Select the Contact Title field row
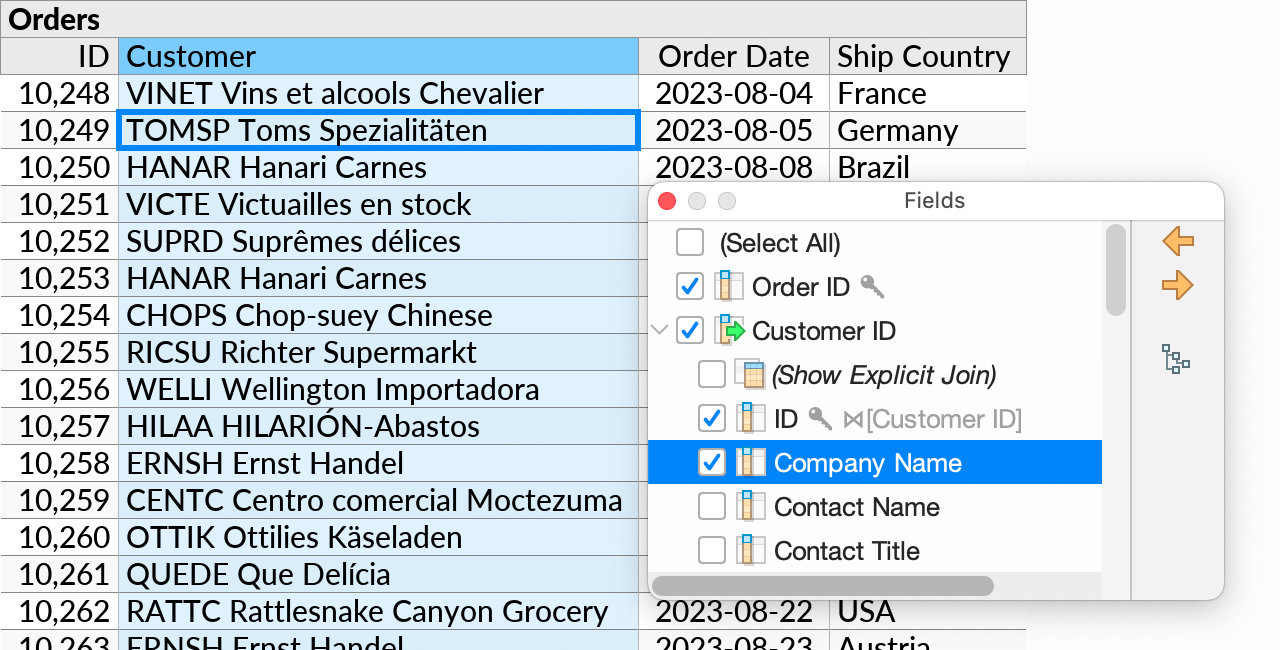 point(847,550)
